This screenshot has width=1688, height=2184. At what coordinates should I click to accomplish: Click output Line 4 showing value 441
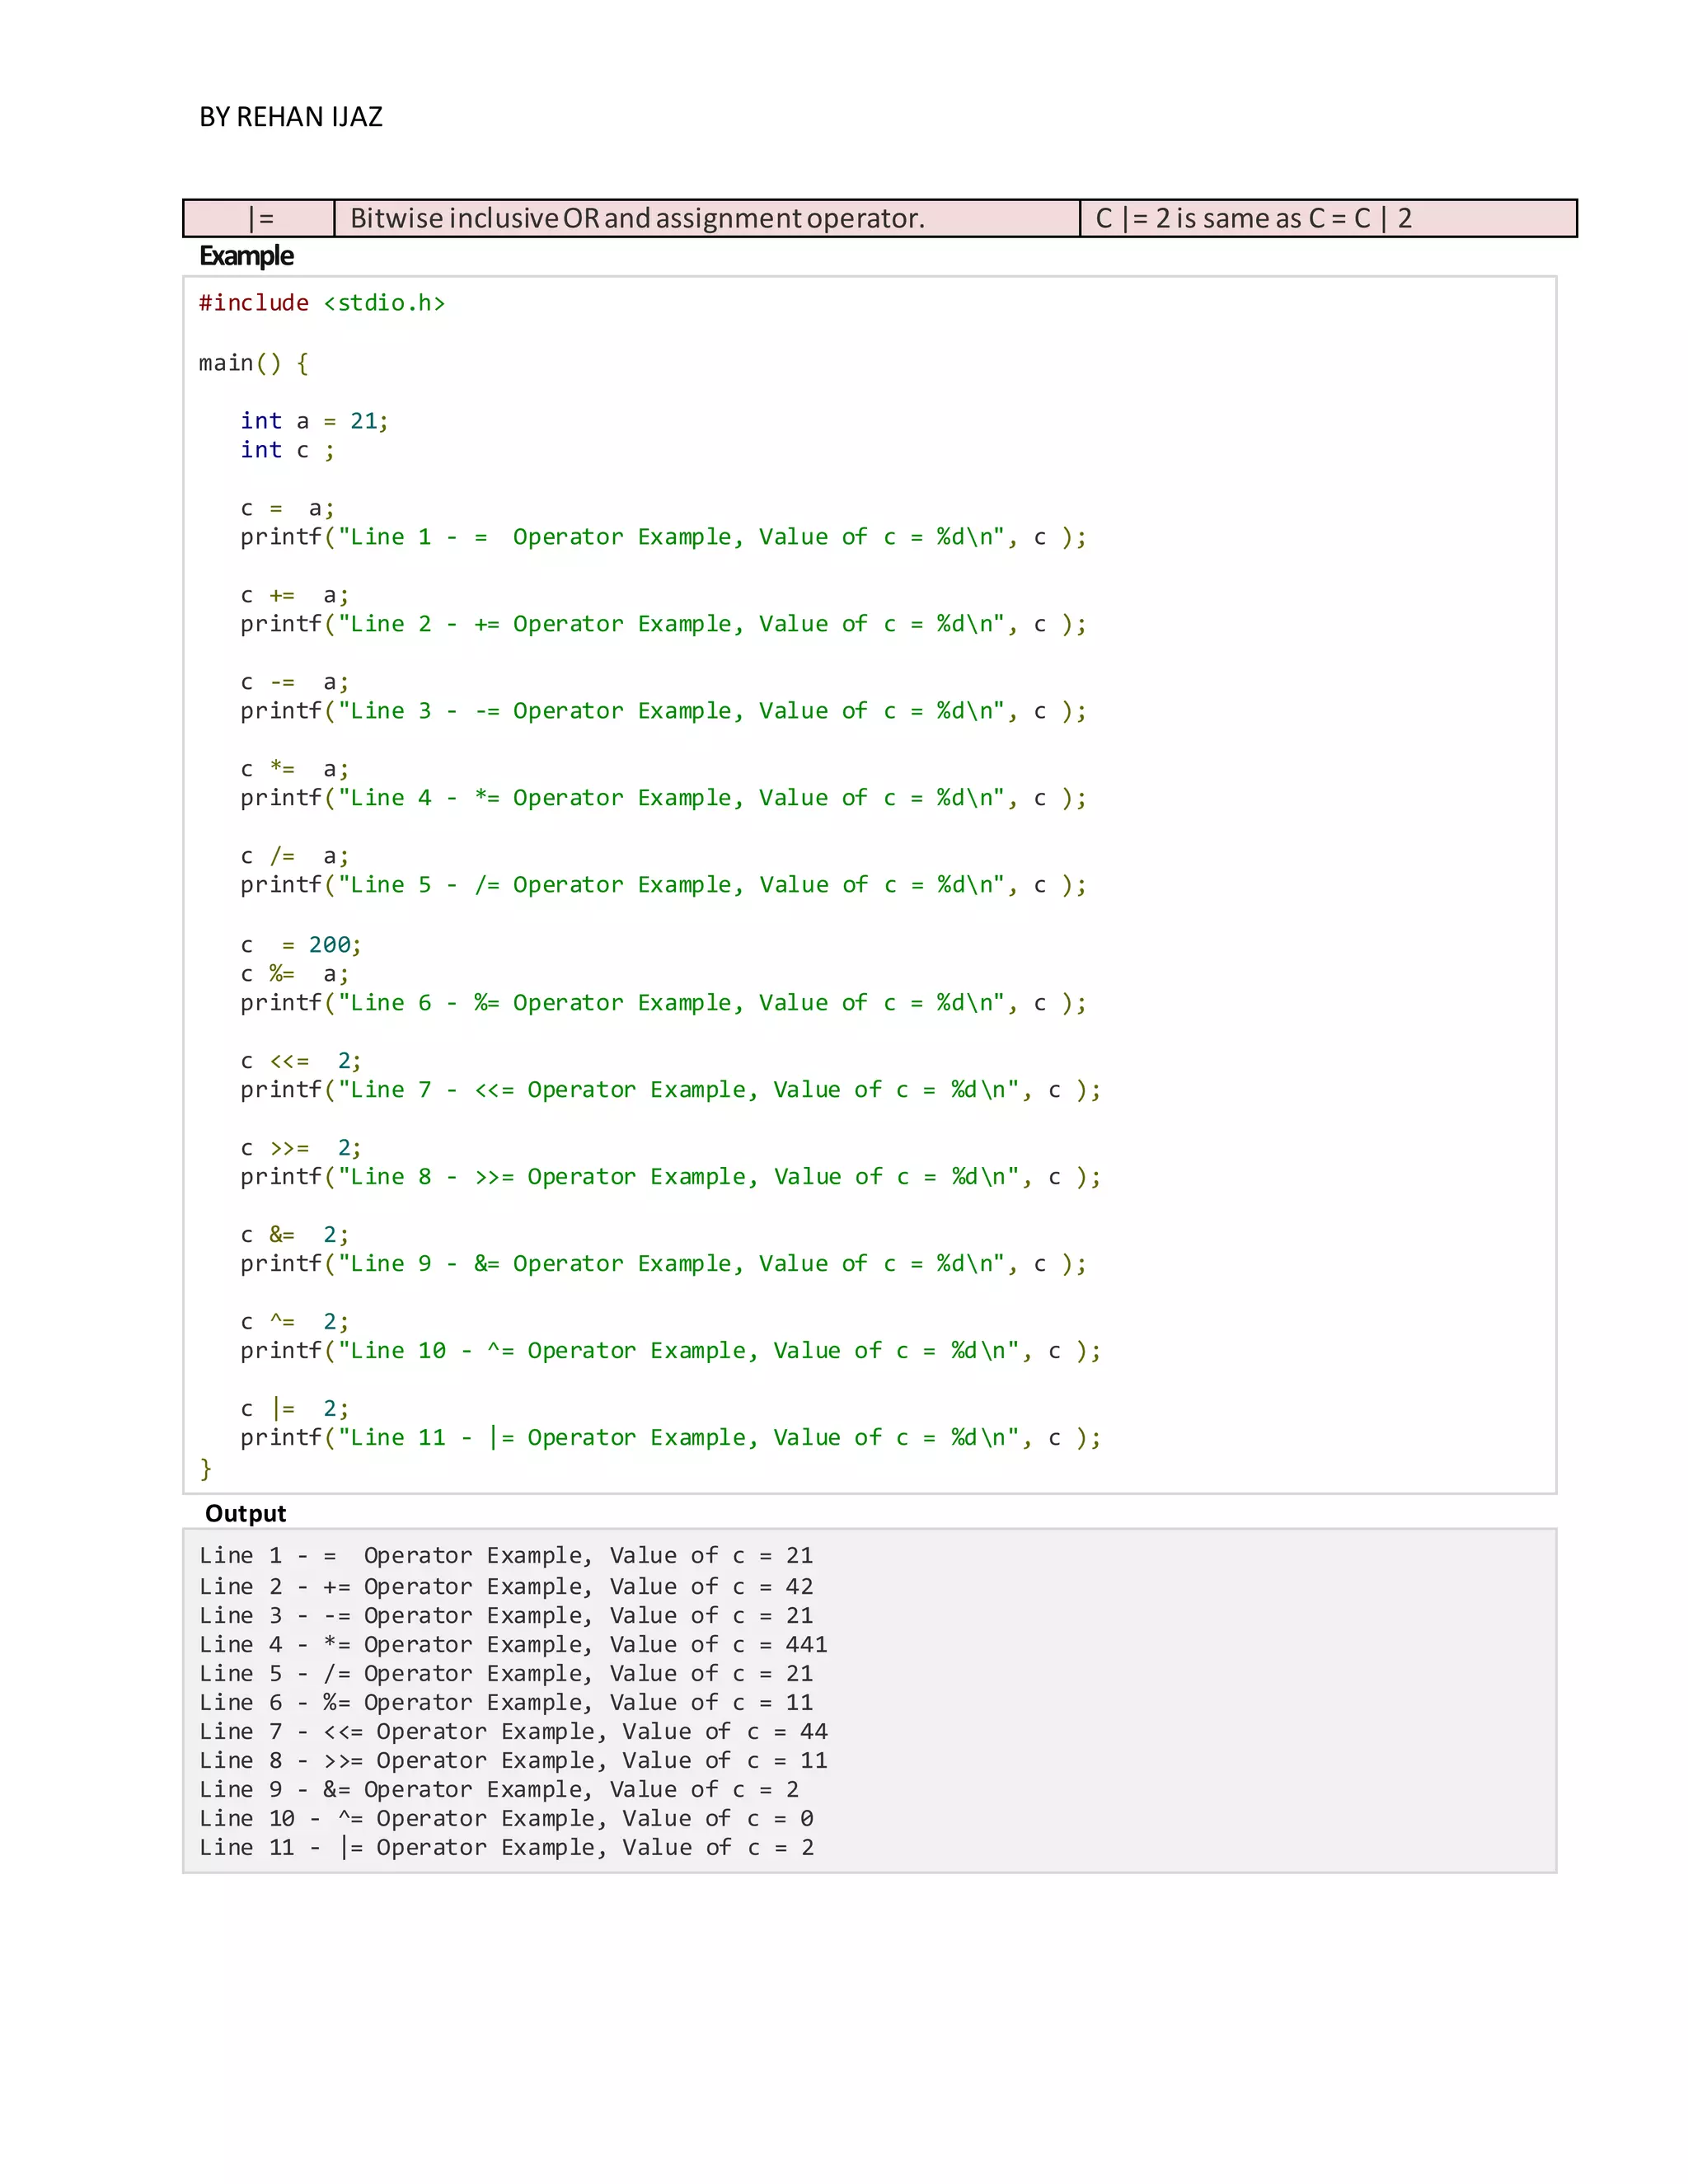(512, 1645)
